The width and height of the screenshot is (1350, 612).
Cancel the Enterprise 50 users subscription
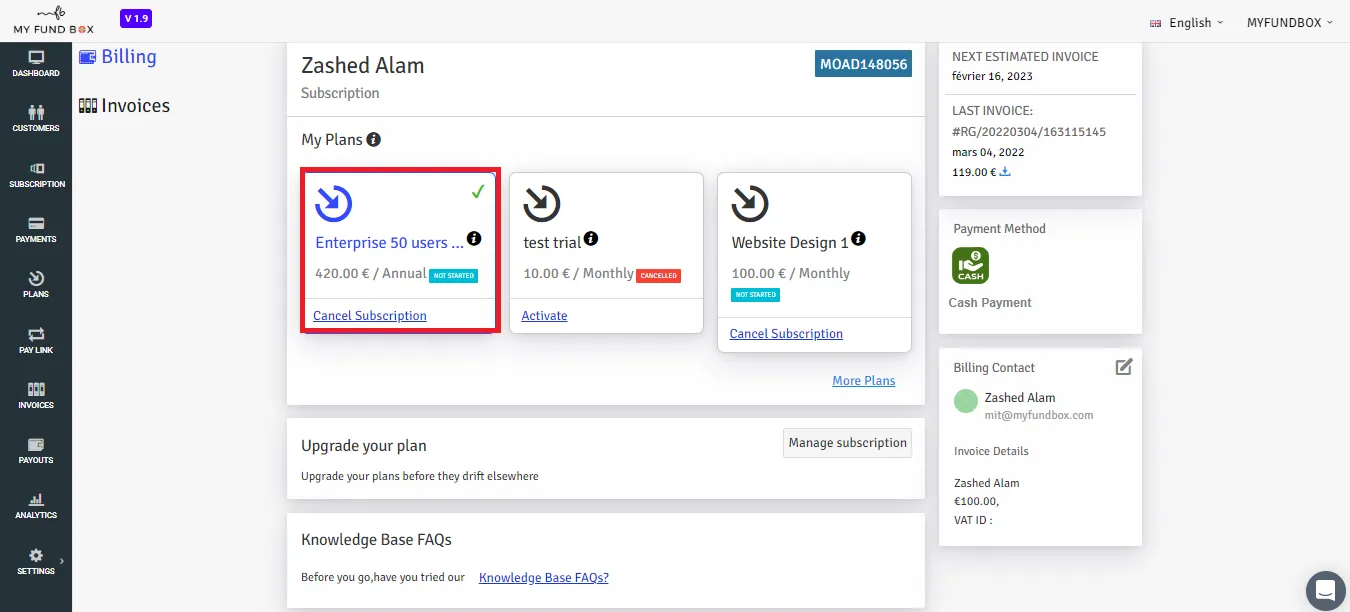[370, 316]
